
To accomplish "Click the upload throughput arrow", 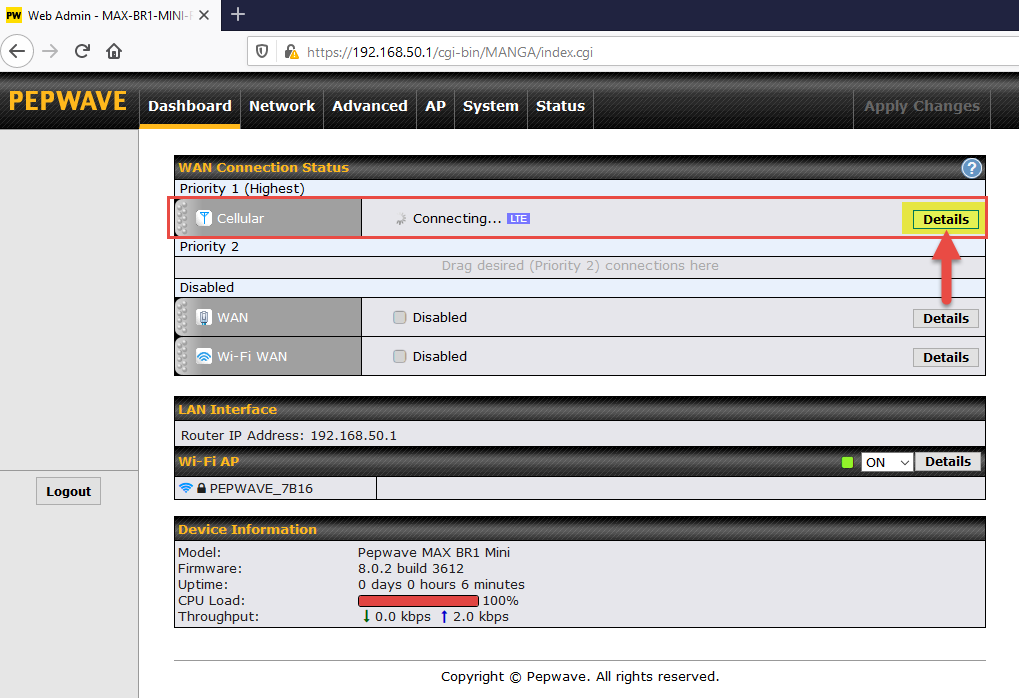I will pos(444,616).
